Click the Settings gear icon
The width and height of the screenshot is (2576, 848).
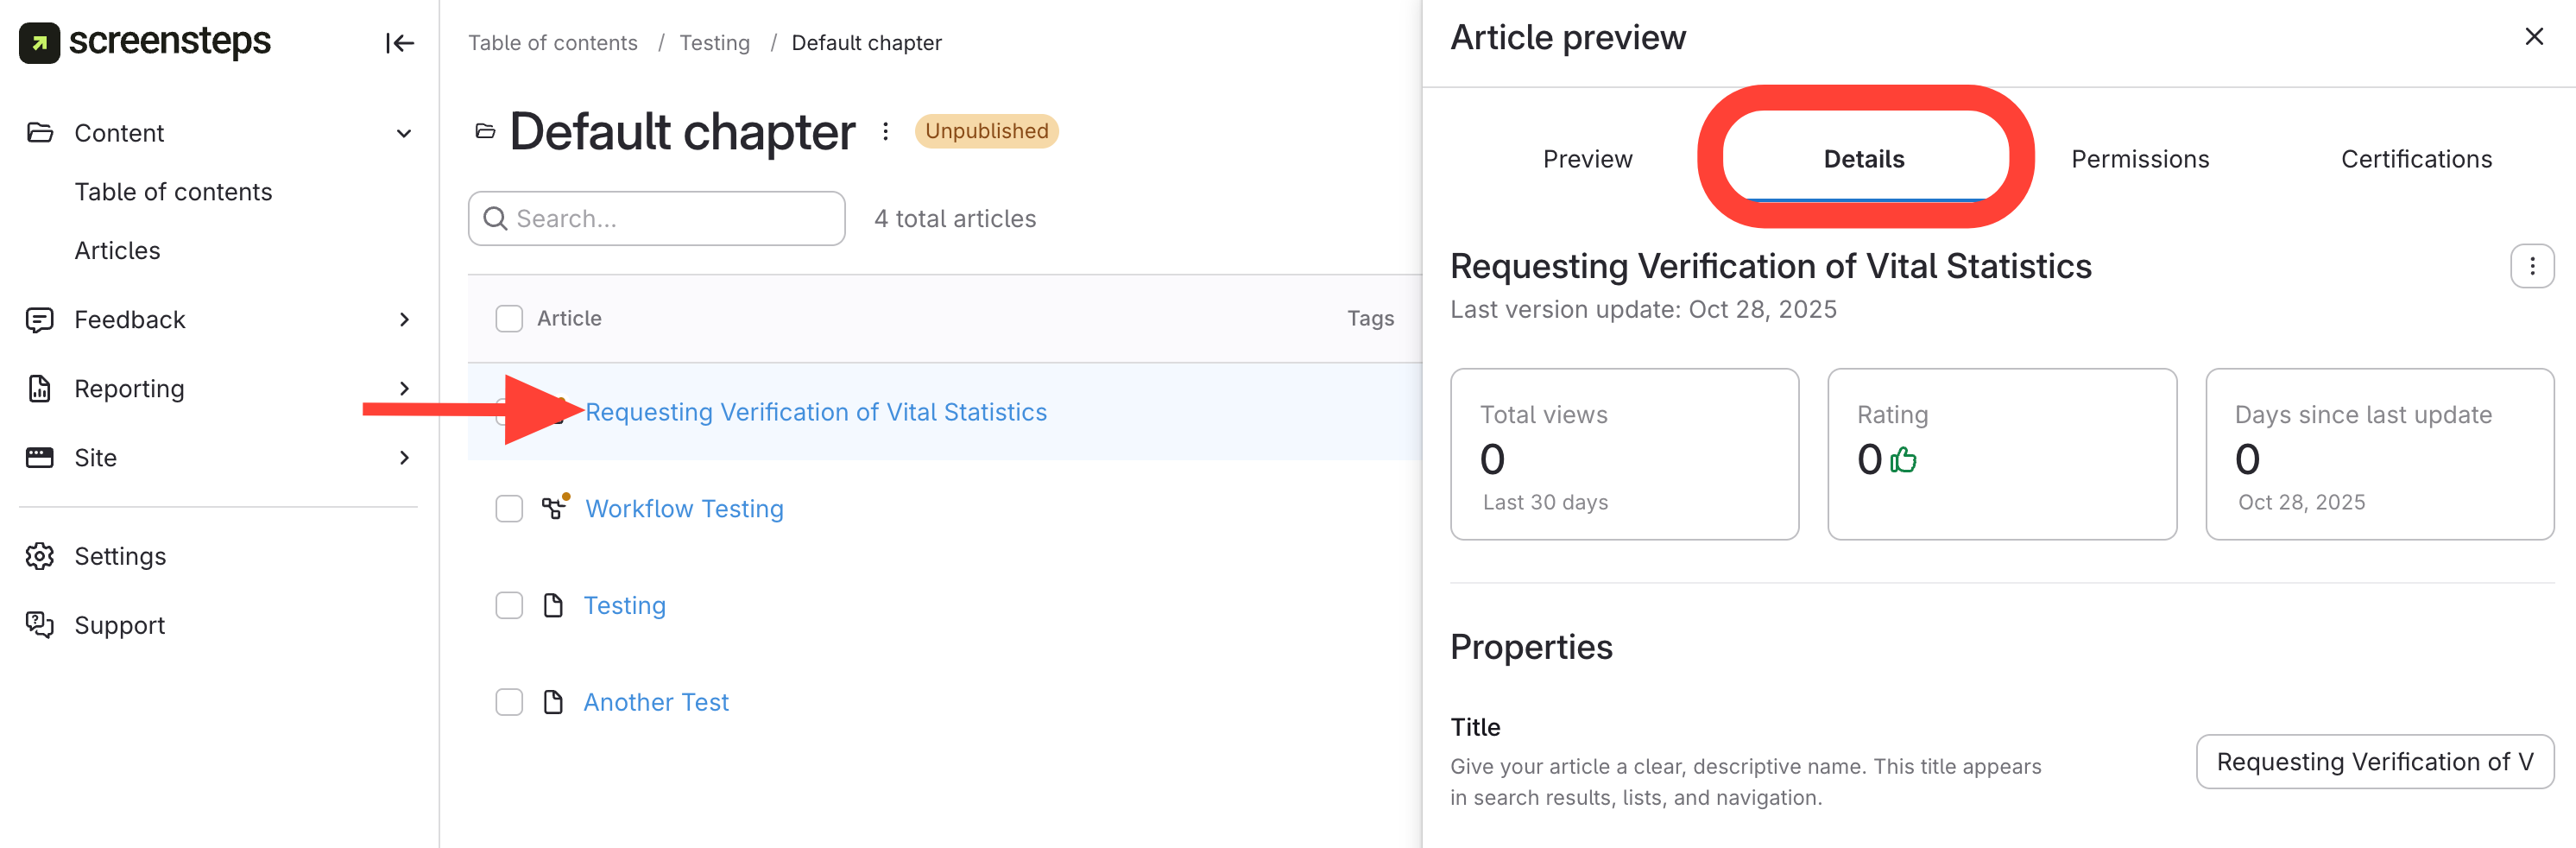[x=40, y=556]
